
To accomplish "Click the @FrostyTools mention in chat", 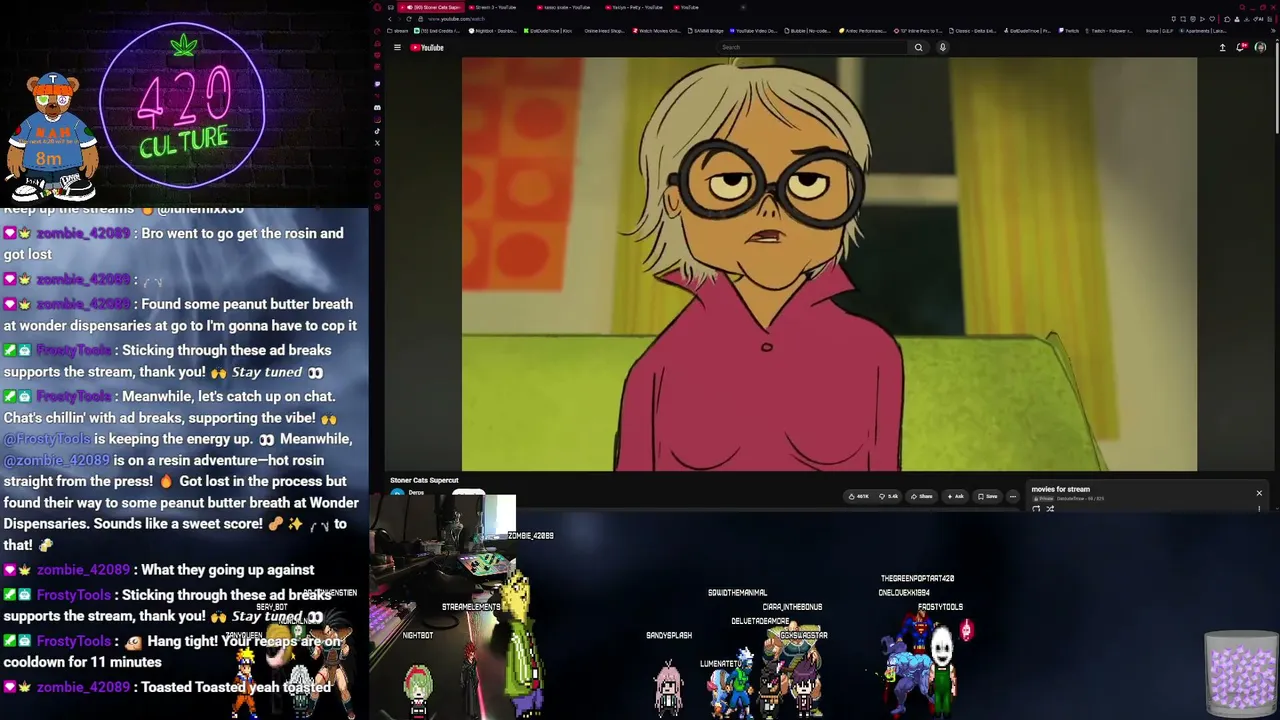I will point(47,439).
